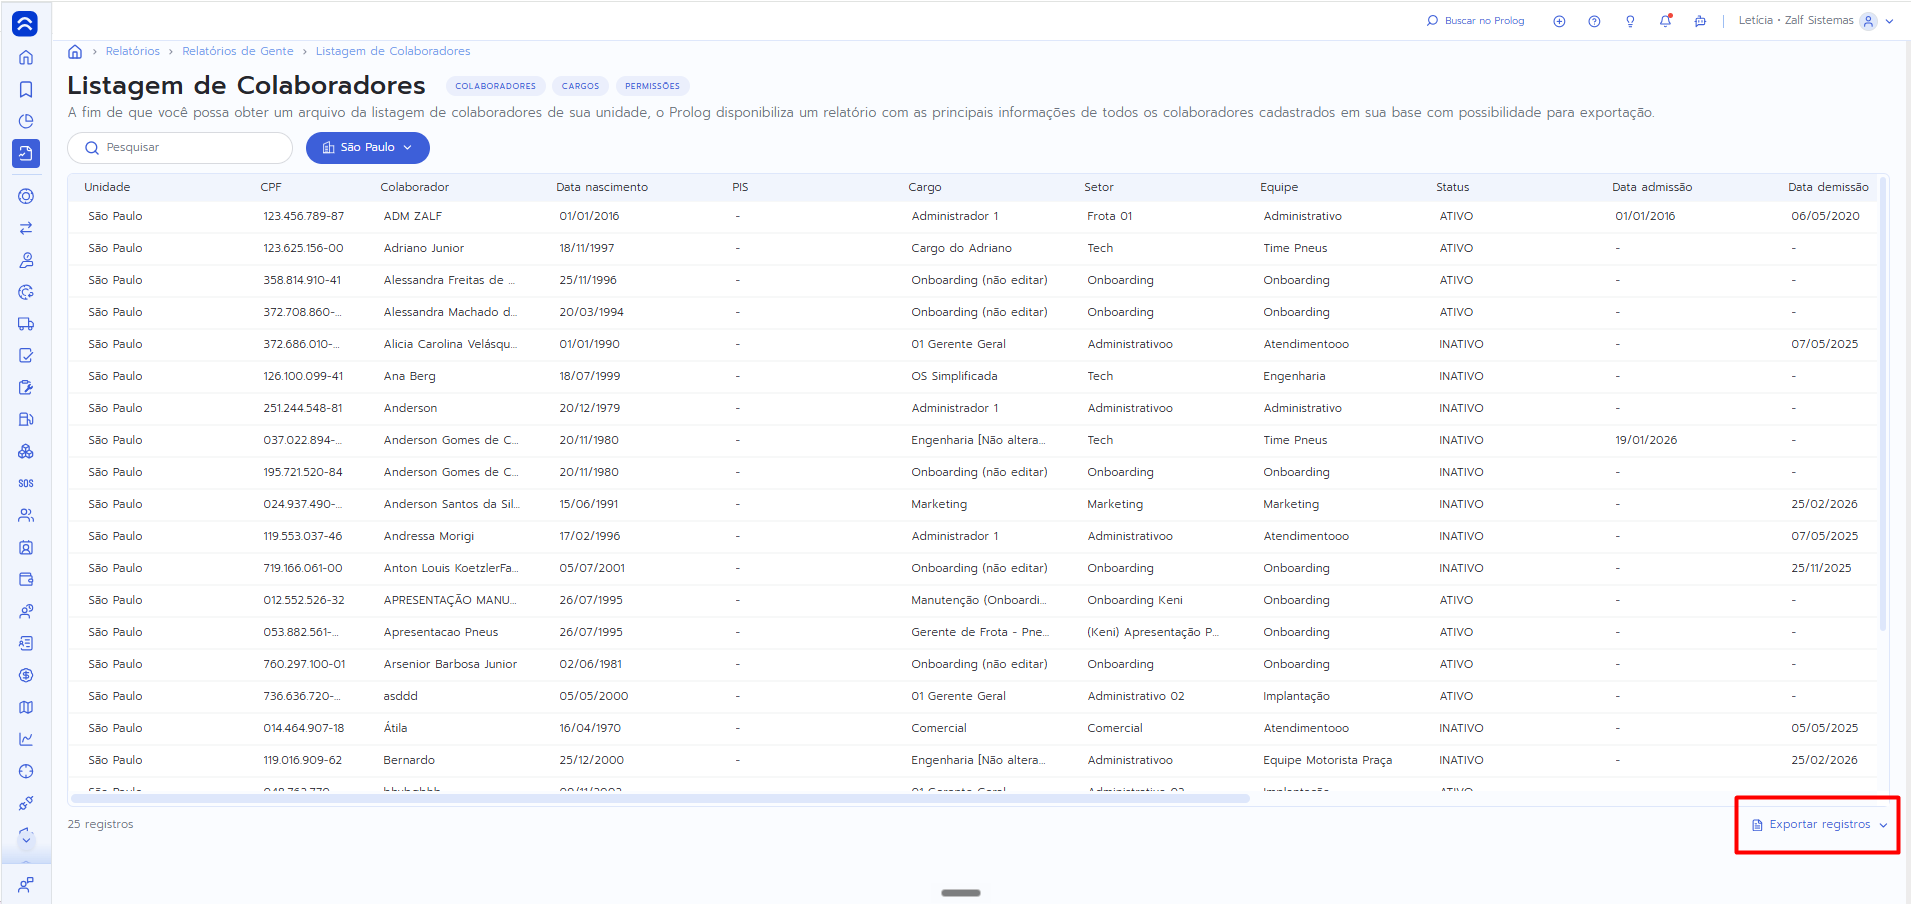
Task: Click Listagem de Colaboradores breadcrumb
Action: point(393,51)
